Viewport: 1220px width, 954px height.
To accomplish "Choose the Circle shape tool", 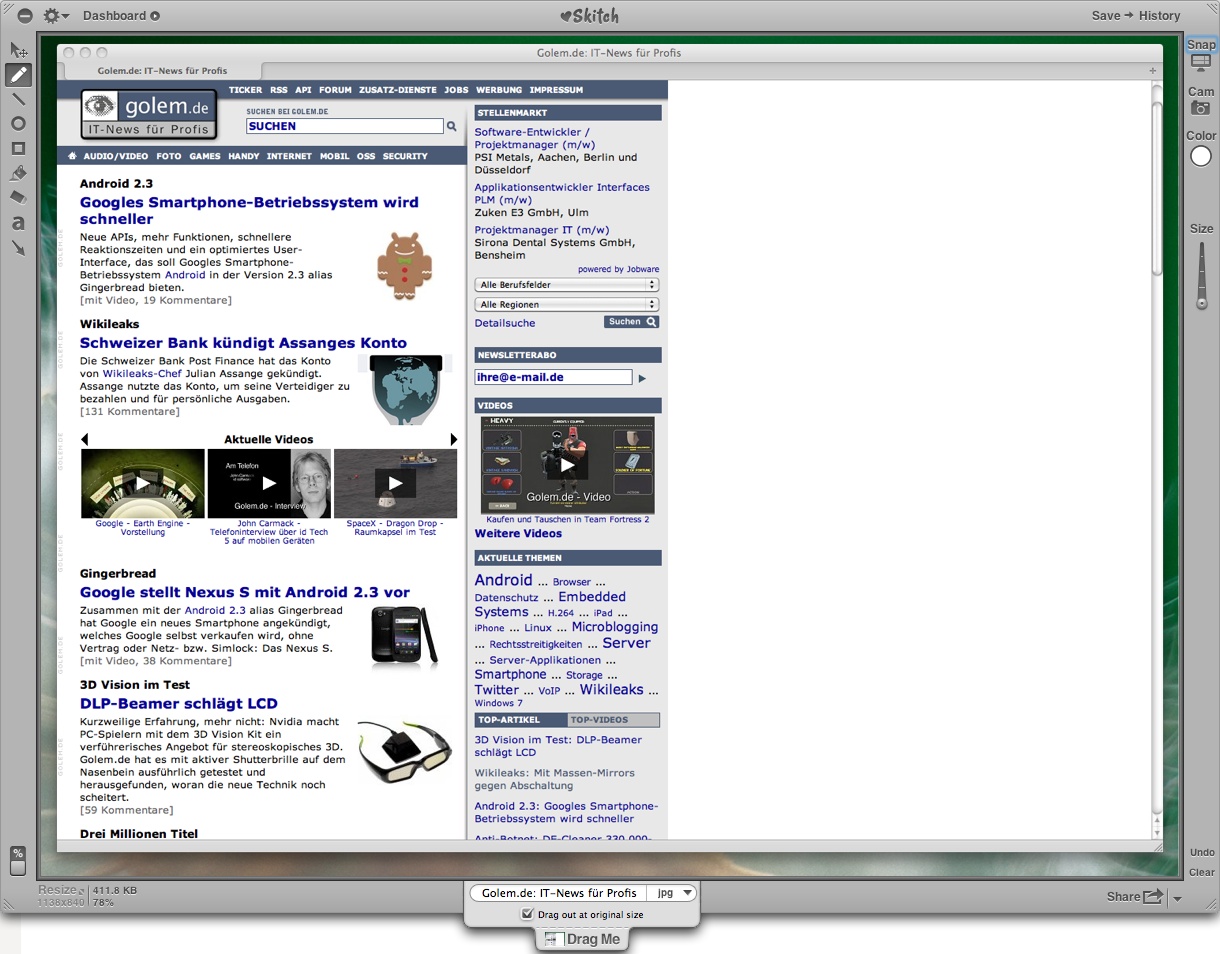I will click(18, 124).
